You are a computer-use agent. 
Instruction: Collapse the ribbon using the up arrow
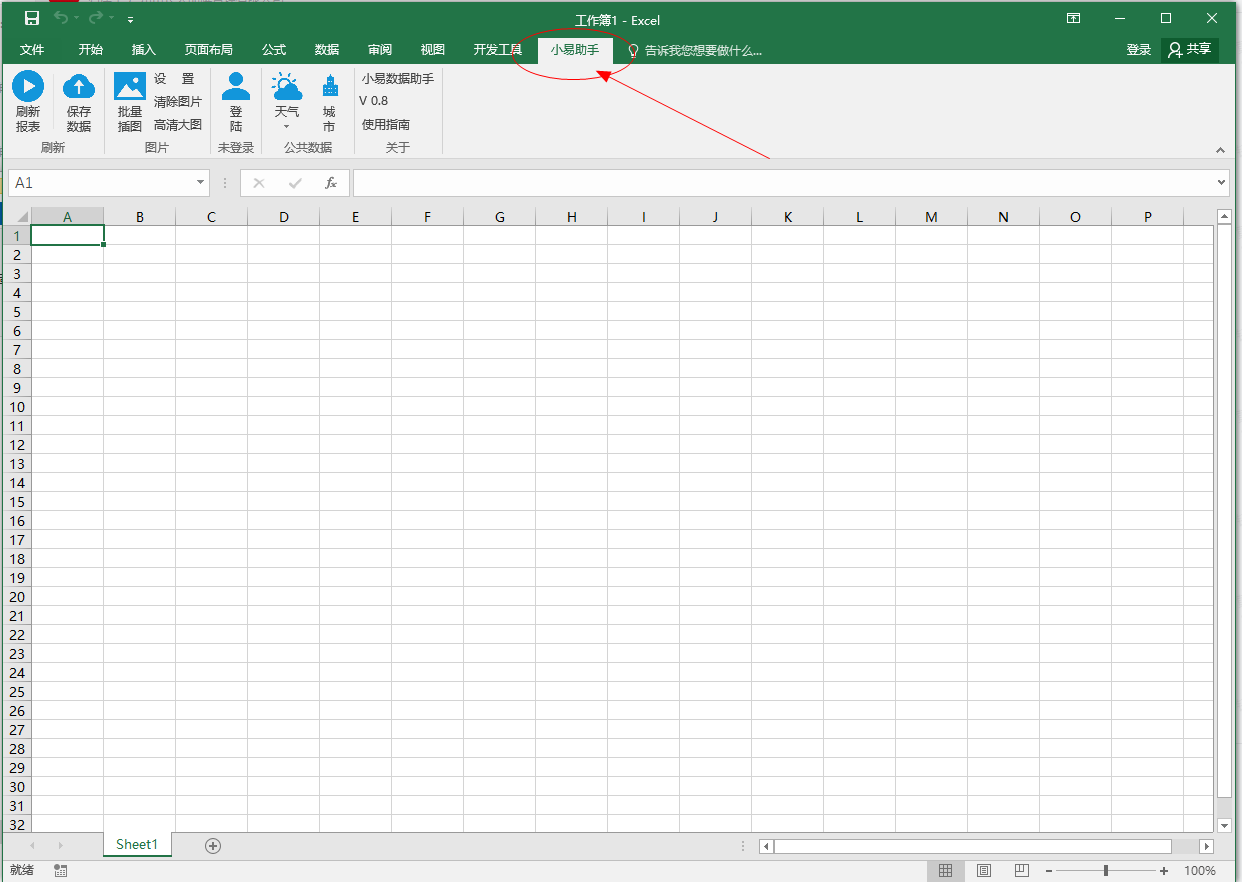point(1220,150)
